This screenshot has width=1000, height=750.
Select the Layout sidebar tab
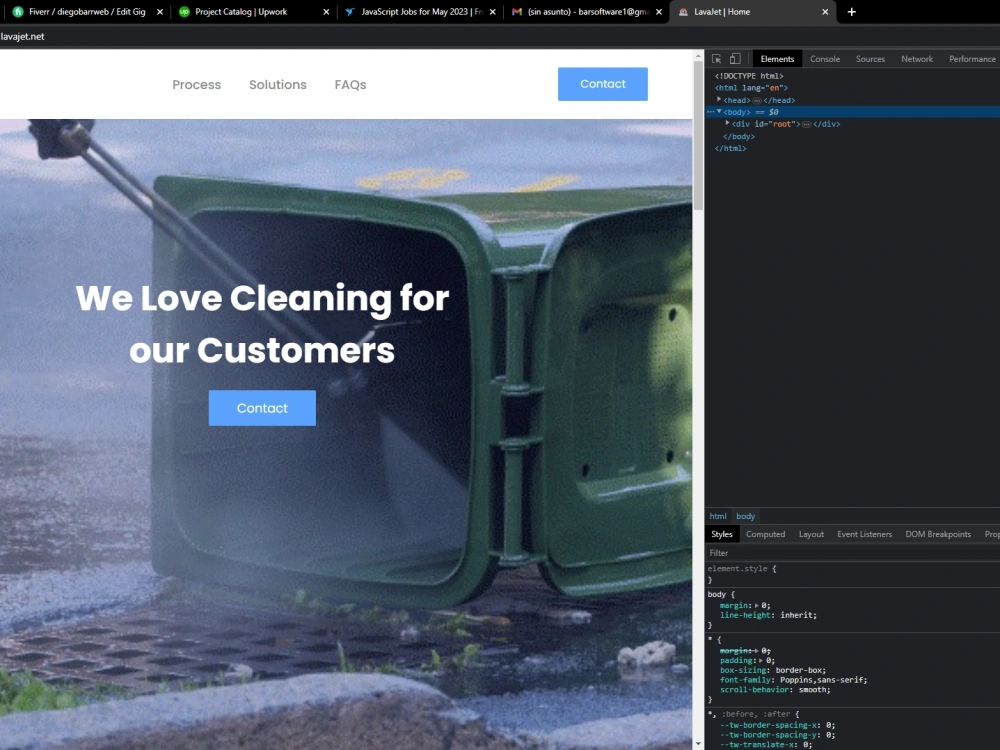[811, 534]
